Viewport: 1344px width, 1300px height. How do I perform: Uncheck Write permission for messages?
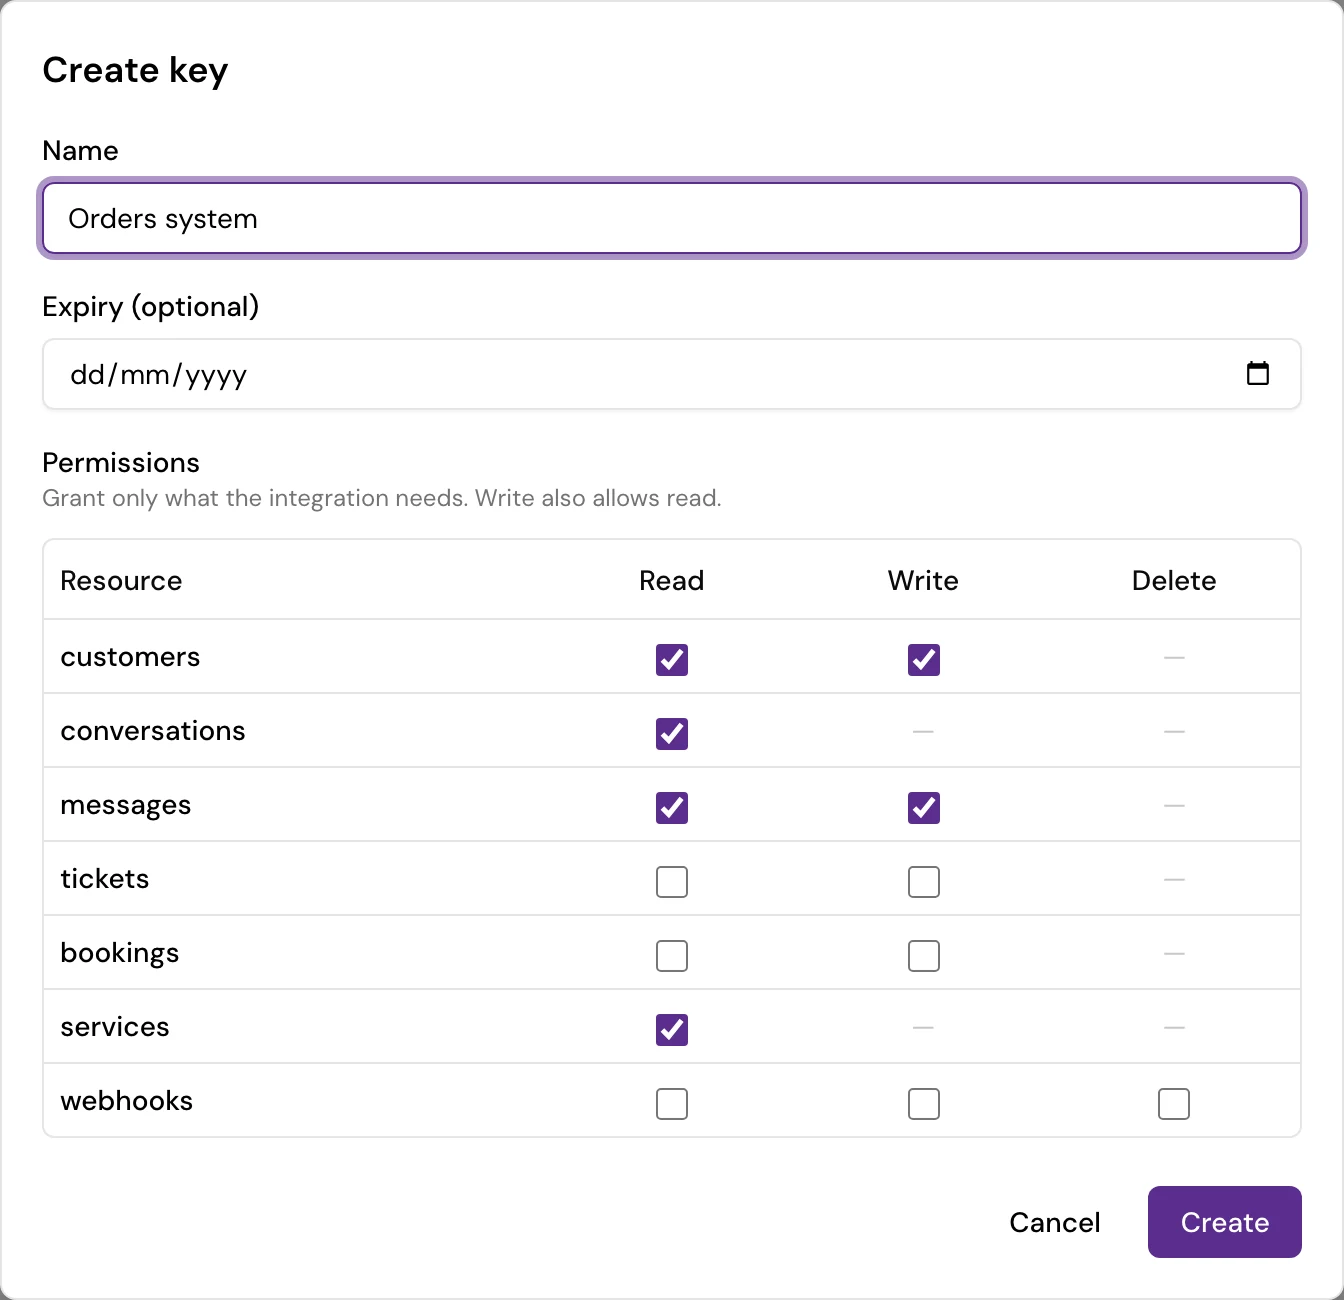click(x=924, y=807)
